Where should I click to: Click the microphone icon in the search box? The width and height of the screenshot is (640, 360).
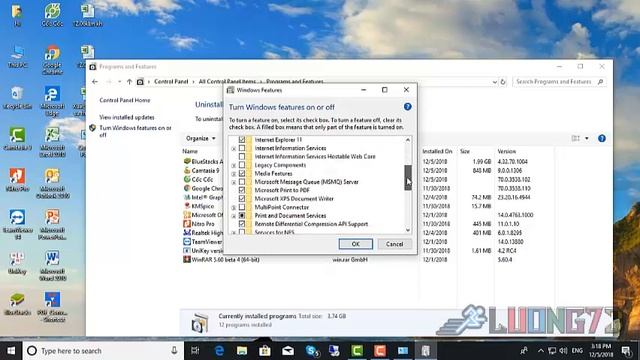pos(174,351)
